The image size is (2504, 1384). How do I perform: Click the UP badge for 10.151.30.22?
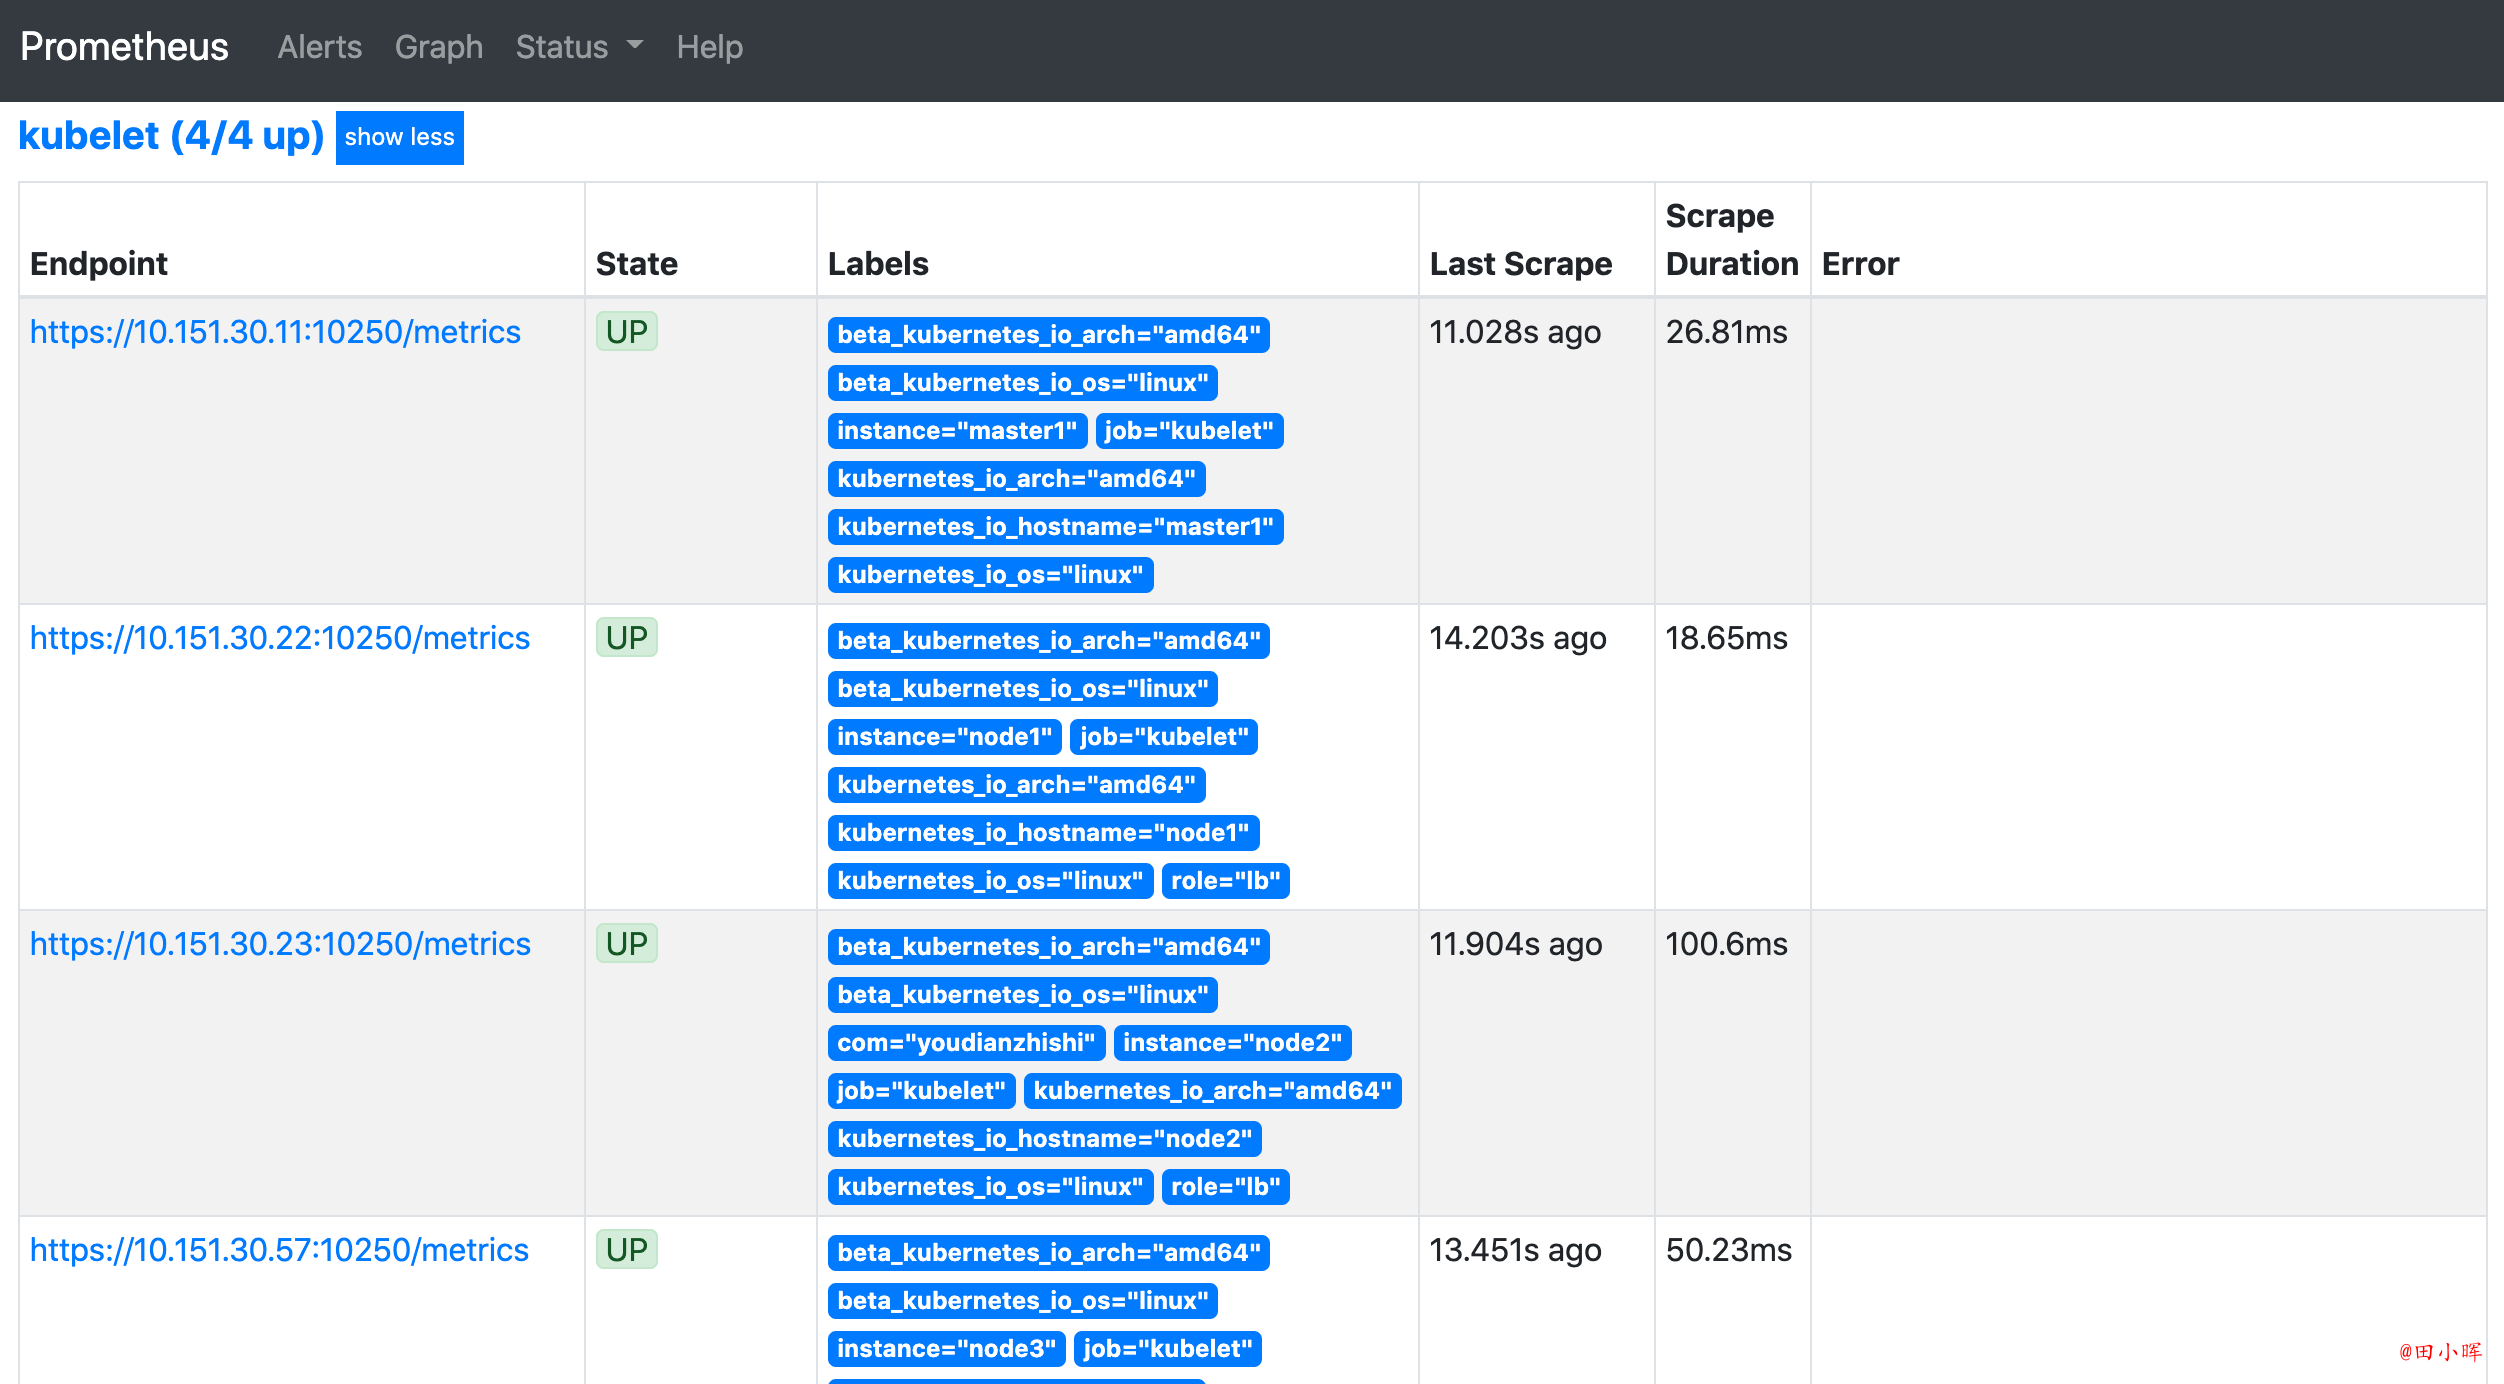627,638
